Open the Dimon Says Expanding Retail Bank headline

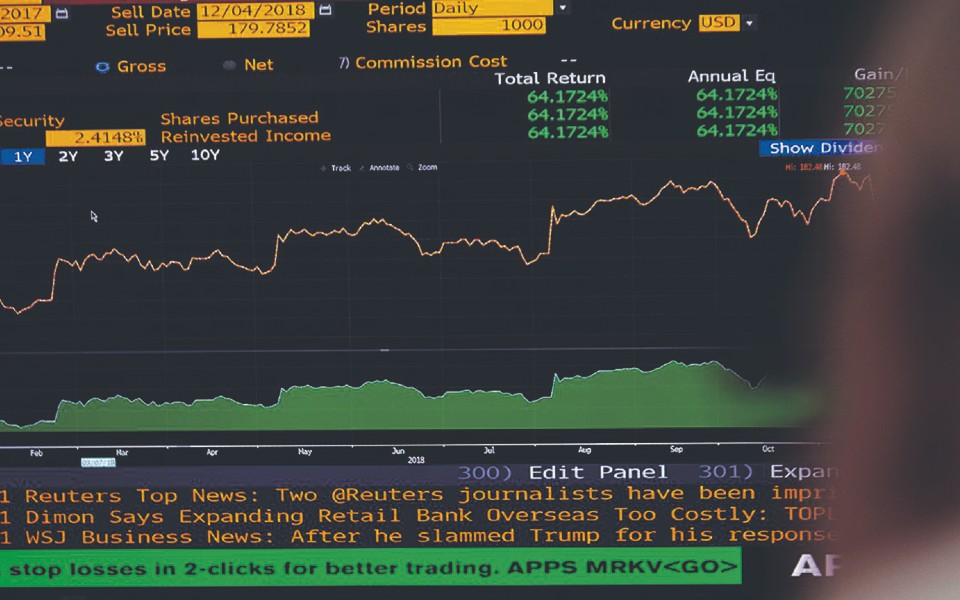(418, 515)
